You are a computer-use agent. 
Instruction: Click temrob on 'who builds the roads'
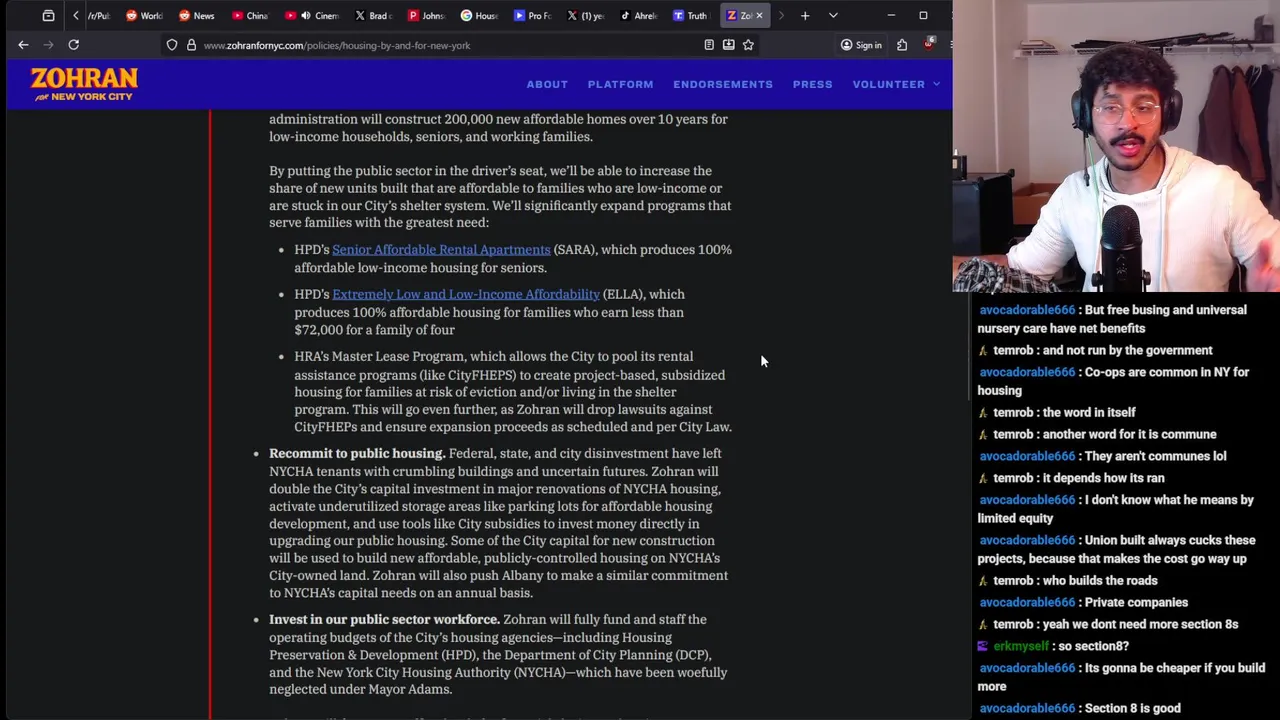(1013, 580)
